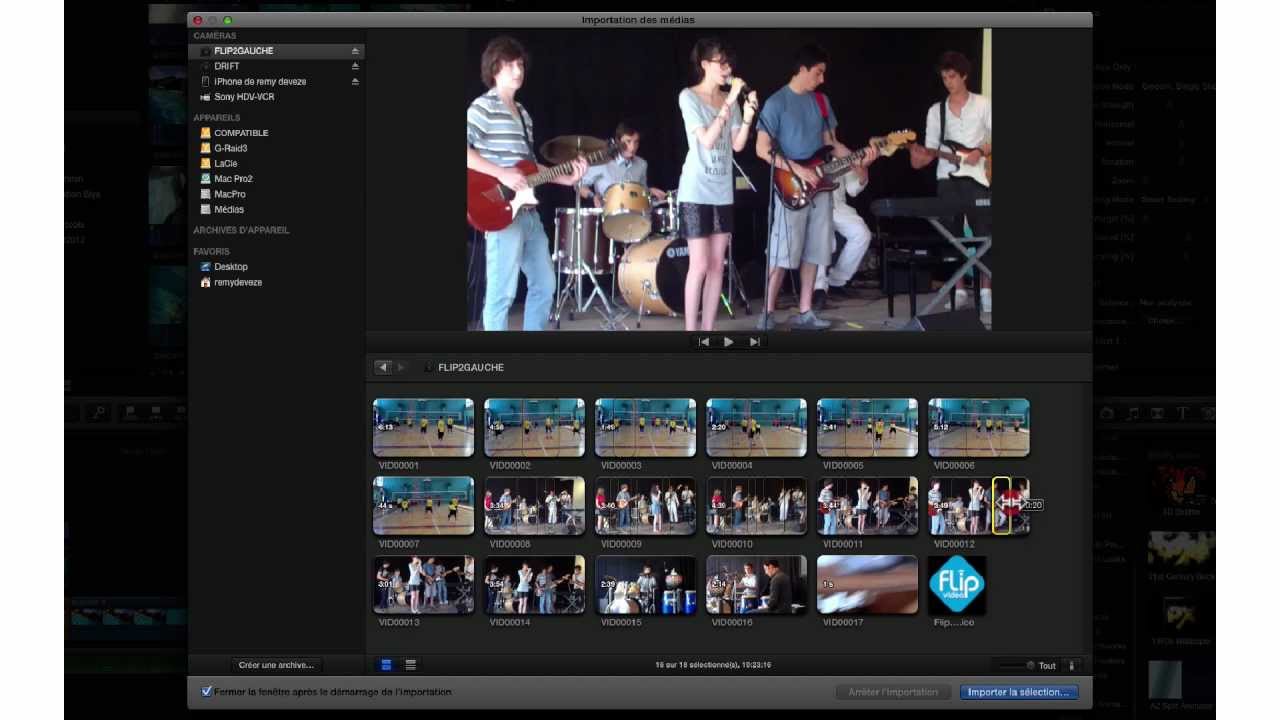The image size is (1280, 720).
Task: Select clip VID00008 thumbnail
Action: pos(535,505)
